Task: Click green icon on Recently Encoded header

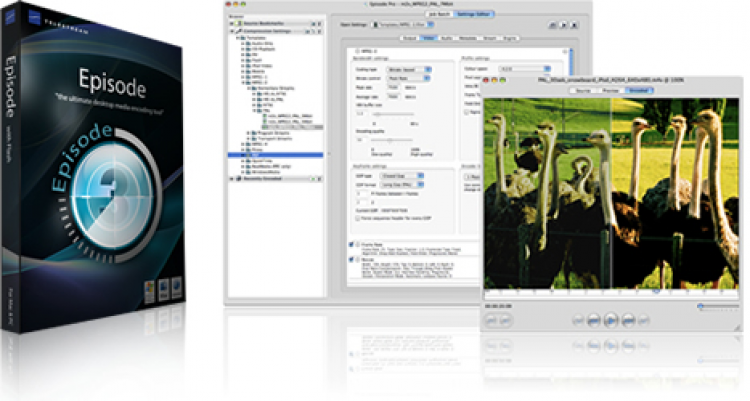Action: pos(313,179)
